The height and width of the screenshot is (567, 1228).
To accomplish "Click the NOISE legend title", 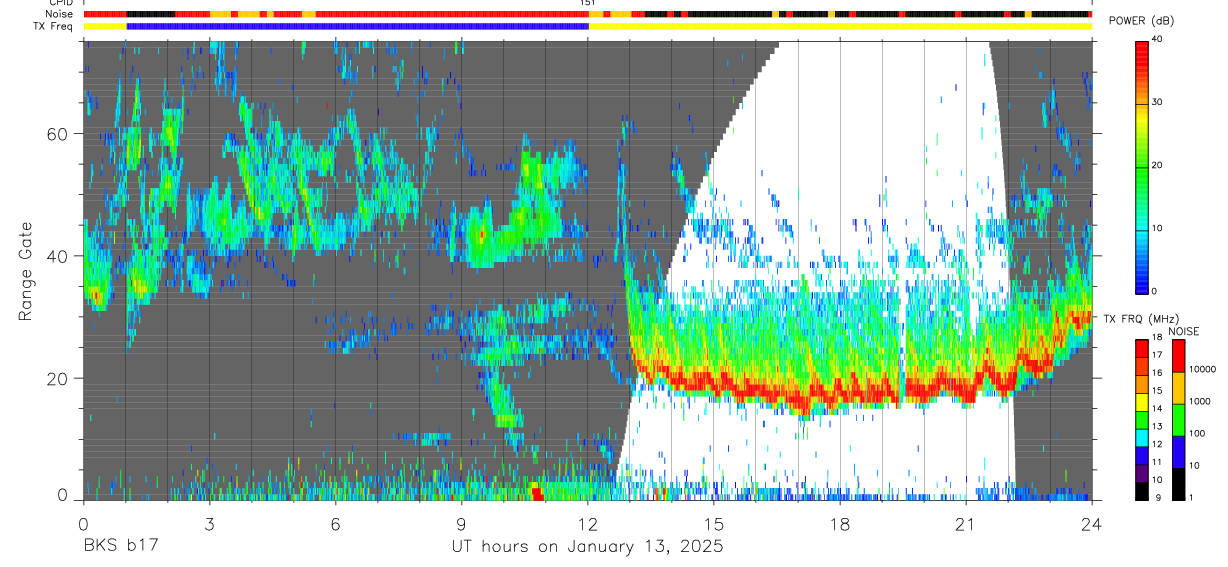I will click(x=1183, y=331).
